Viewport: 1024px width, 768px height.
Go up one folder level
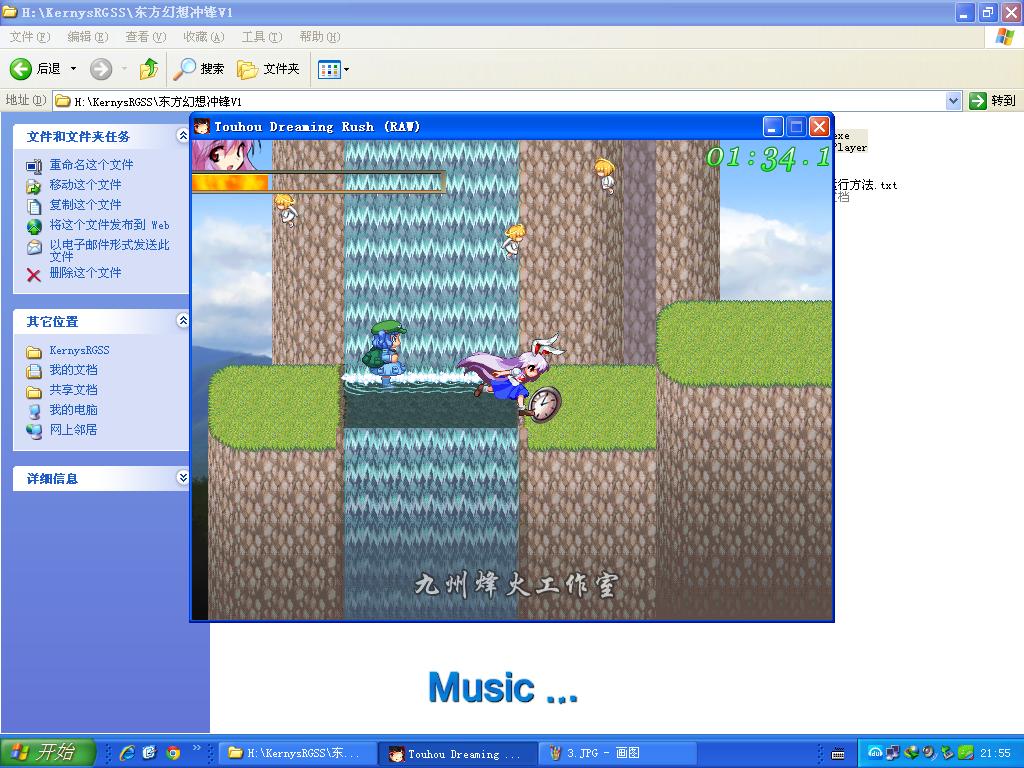point(149,69)
